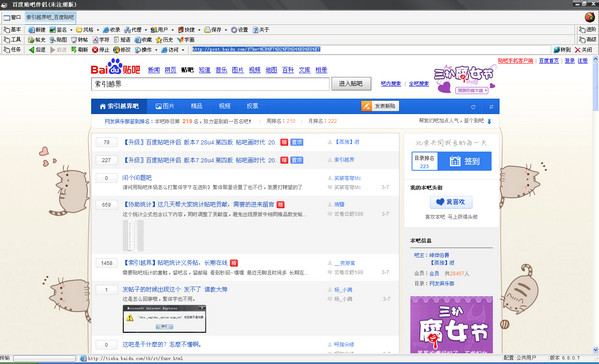This screenshot has height=364, width=599.
Task: Open thread 发帖子的时候出现这个 发不了 请教大神
Action: (x=175, y=289)
